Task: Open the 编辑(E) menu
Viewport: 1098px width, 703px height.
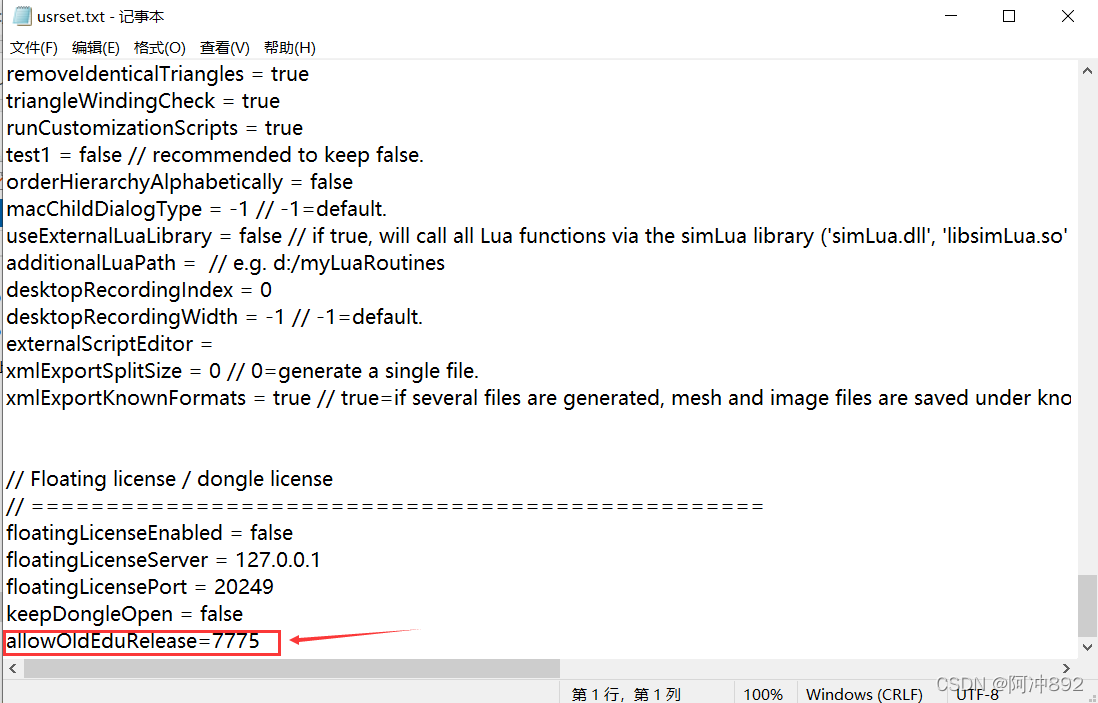Action: point(96,48)
